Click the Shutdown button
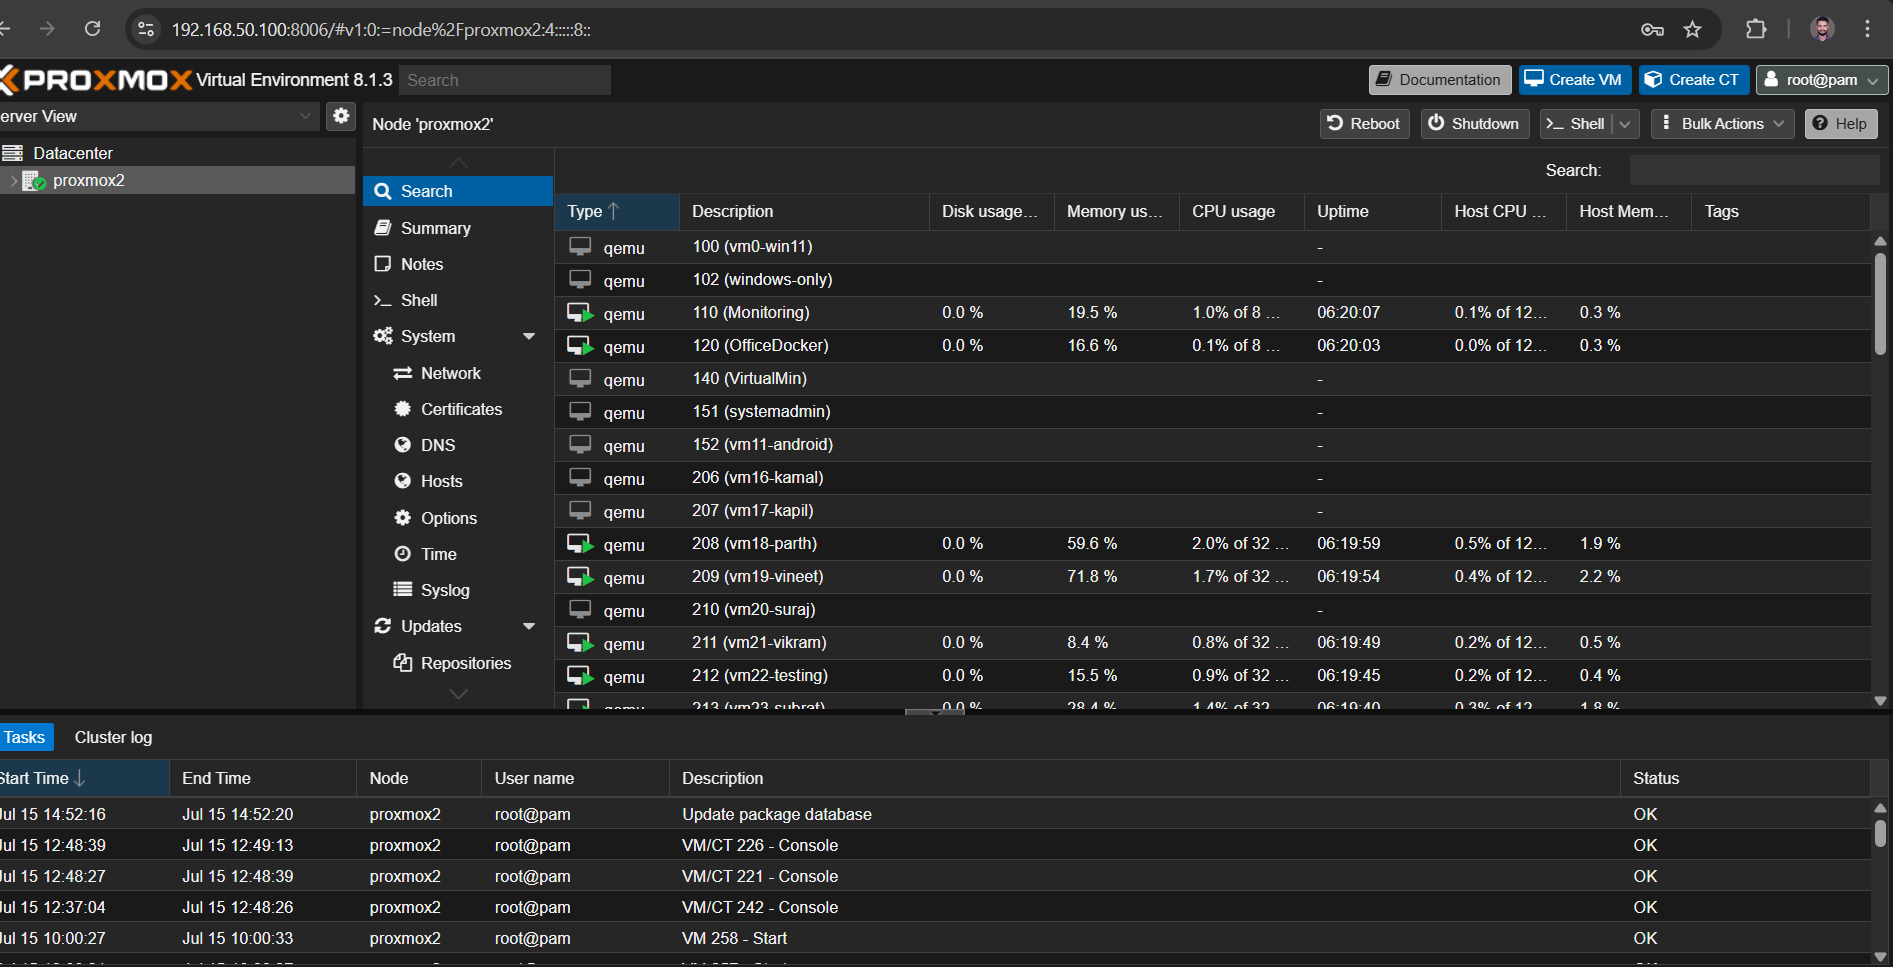1893x967 pixels. pyautogui.click(x=1475, y=124)
